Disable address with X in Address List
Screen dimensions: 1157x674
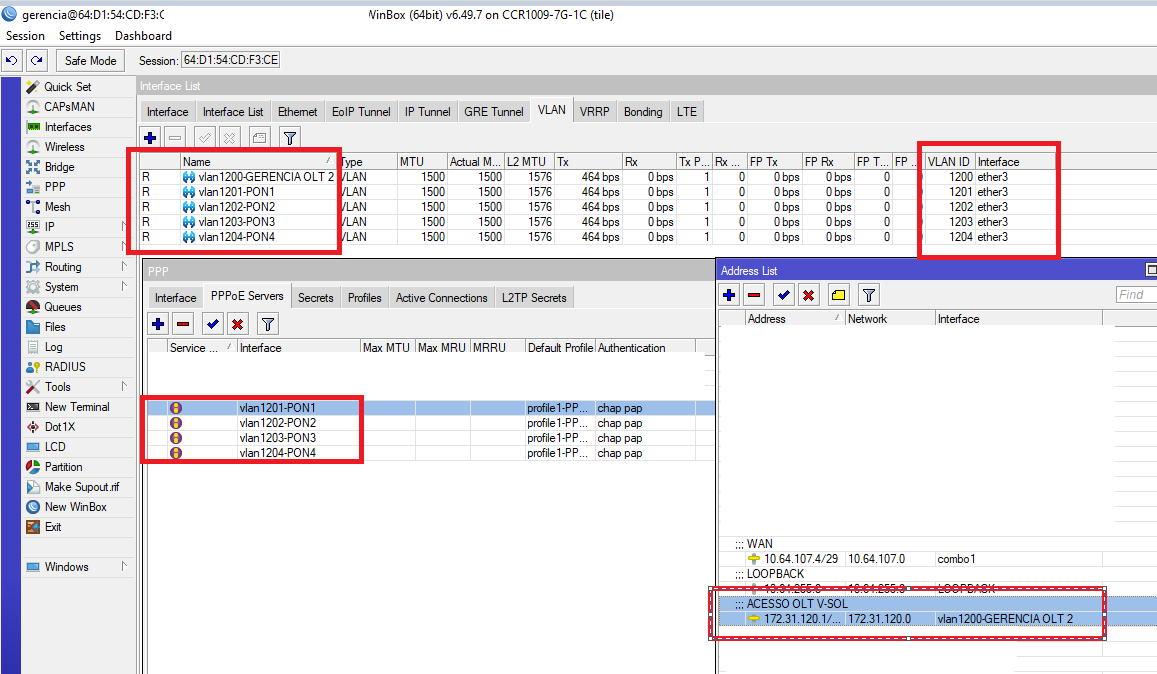tap(809, 295)
